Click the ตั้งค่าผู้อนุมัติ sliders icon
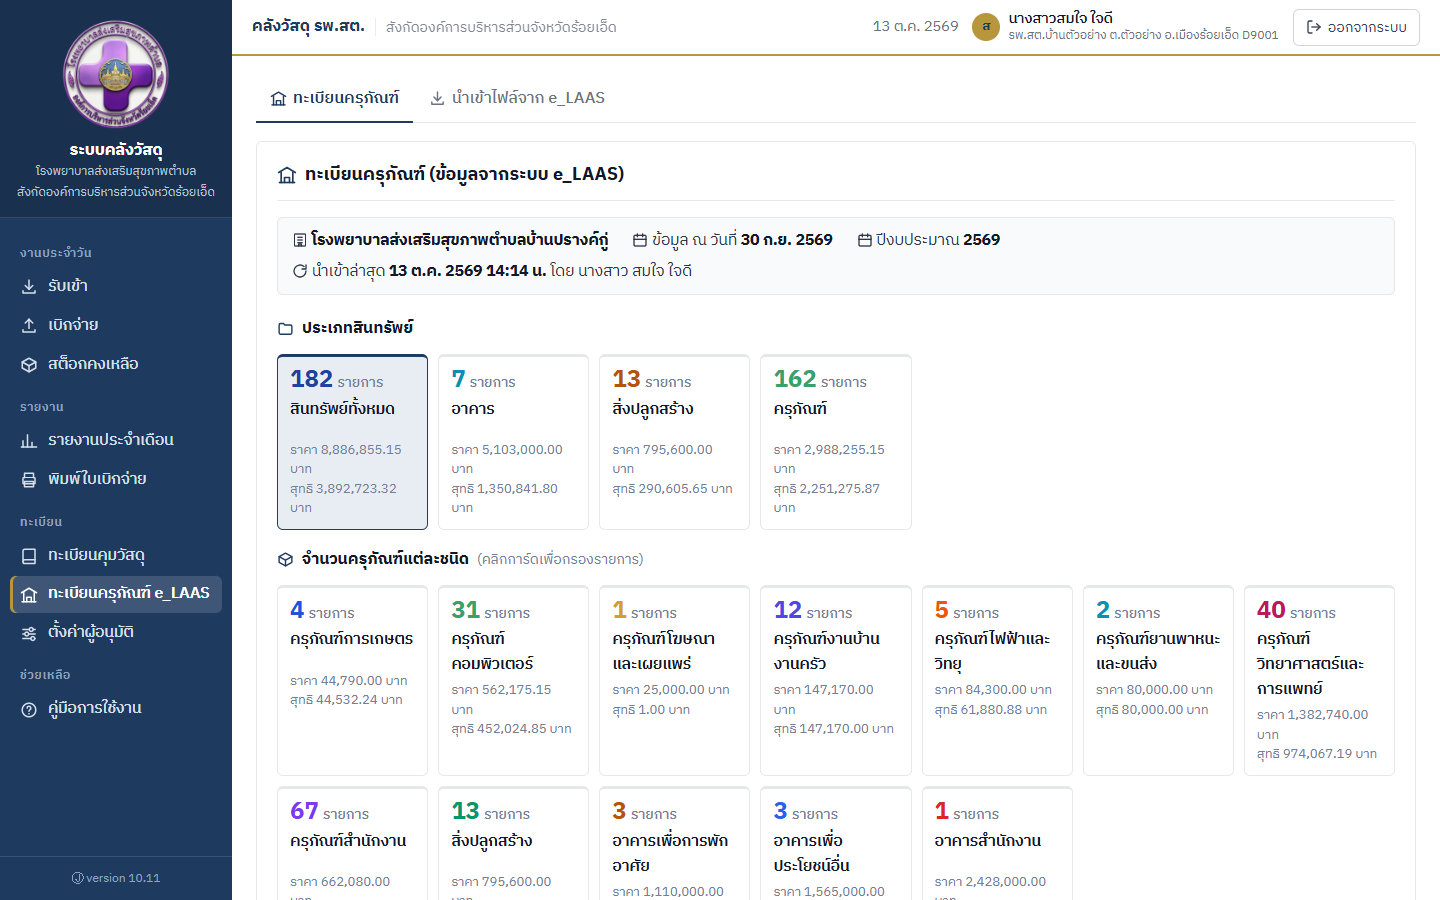 [x=29, y=633]
